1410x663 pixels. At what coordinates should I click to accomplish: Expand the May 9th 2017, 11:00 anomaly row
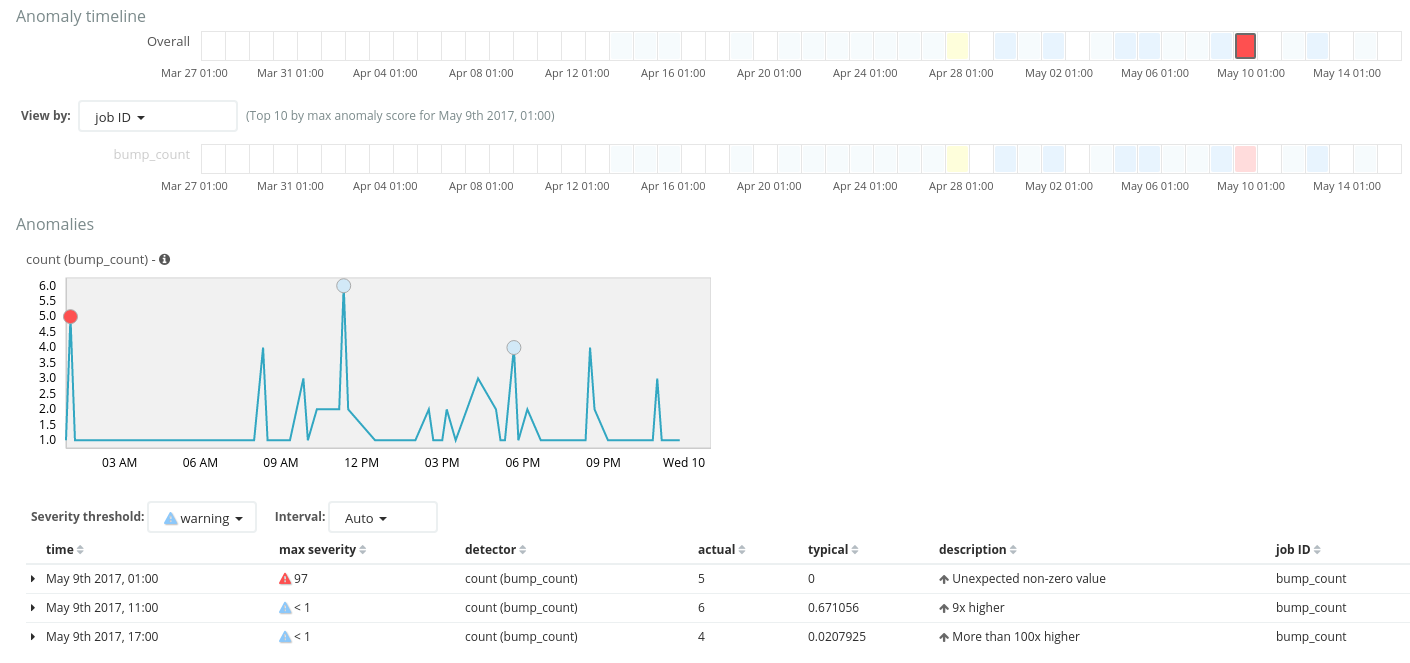(33, 608)
